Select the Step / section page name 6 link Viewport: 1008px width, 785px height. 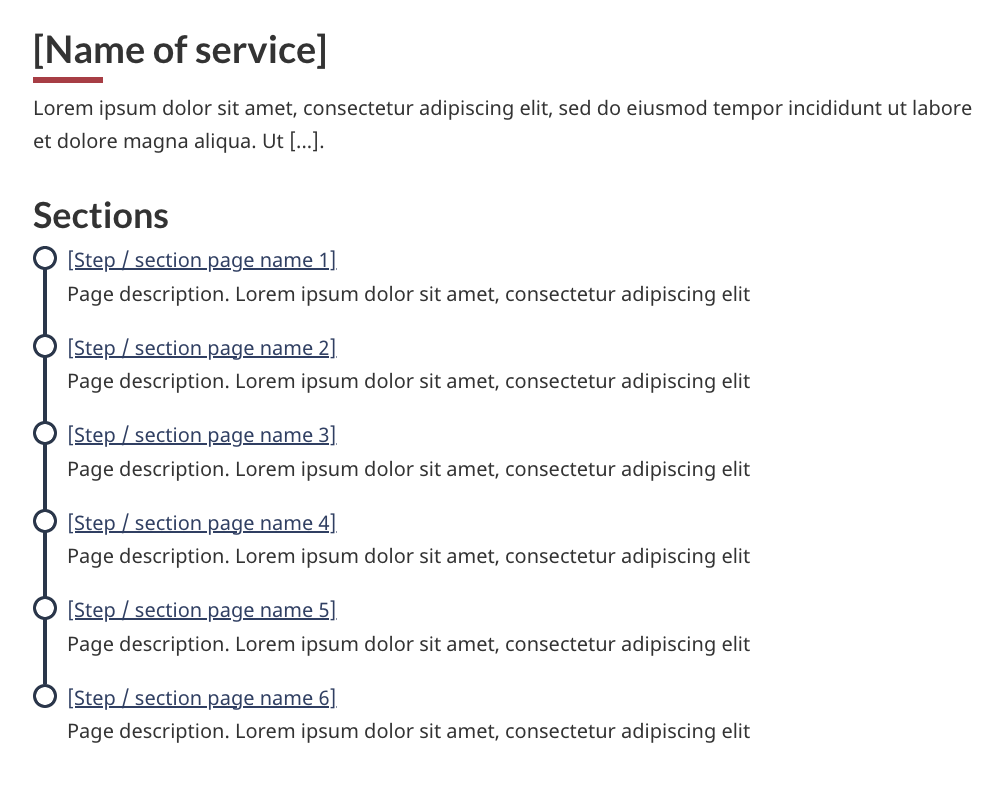coord(201,698)
